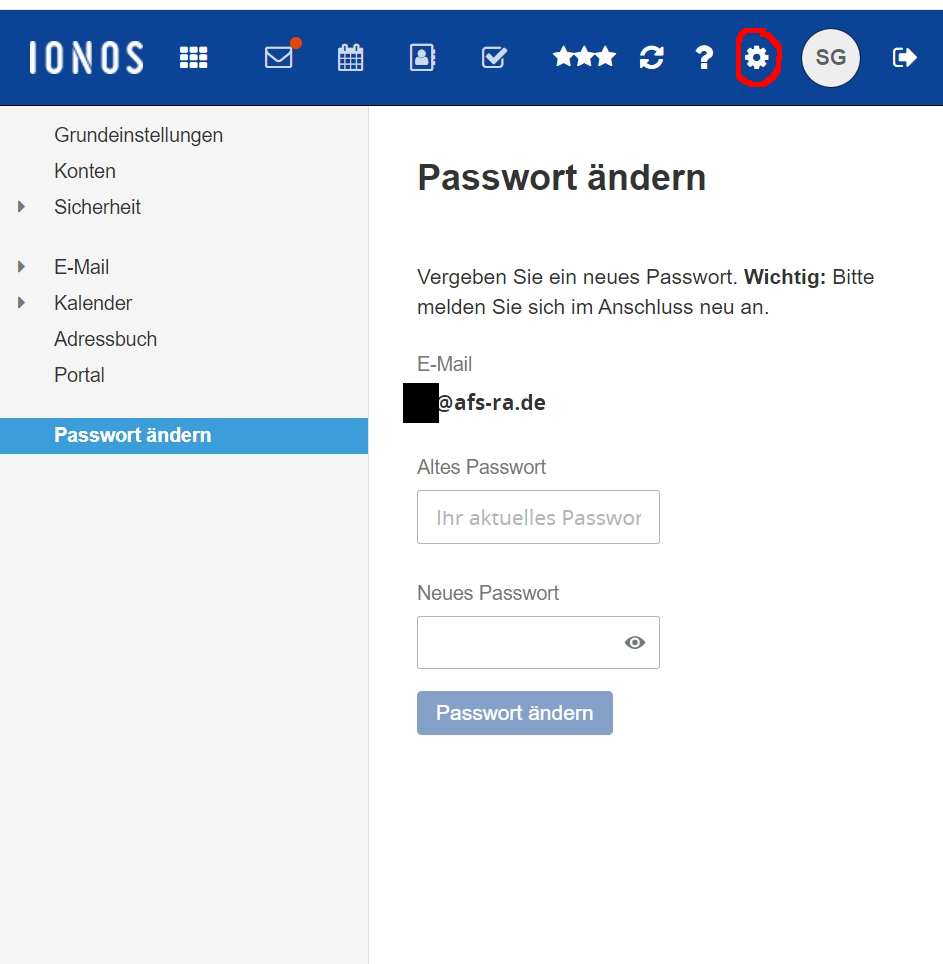The height and width of the screenshot is (964, 943).
Task: Select Grundeinstellungen in the sidebar
Action: pos(139,135)
